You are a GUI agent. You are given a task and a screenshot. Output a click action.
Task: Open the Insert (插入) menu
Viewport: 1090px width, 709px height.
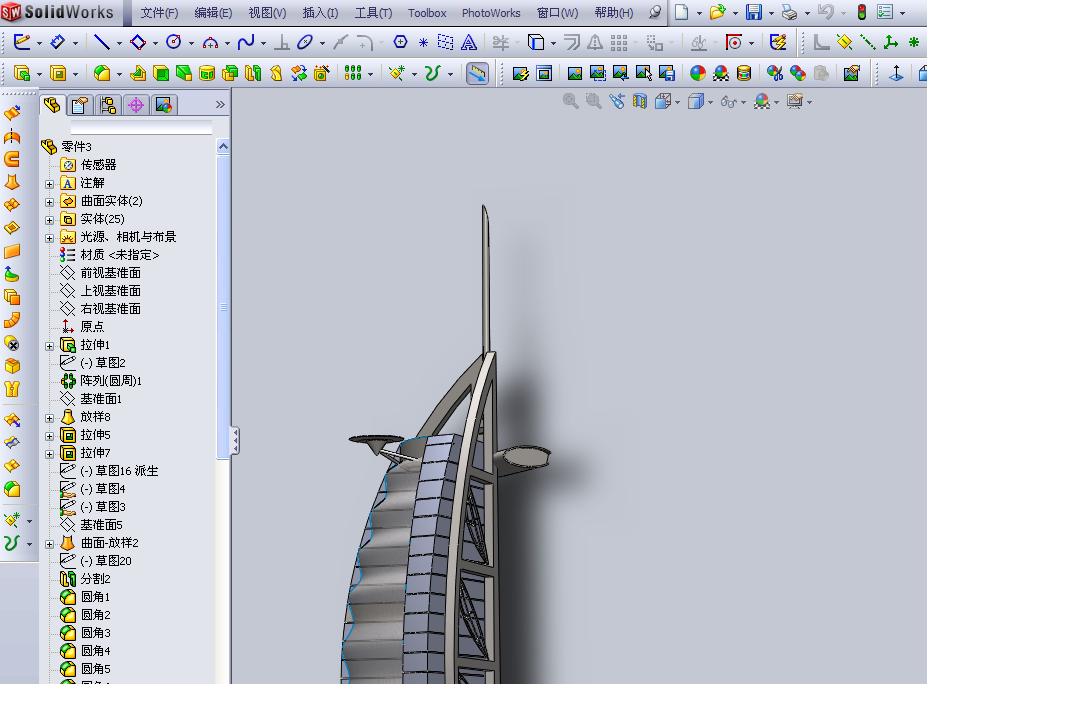tap(320, 13)
